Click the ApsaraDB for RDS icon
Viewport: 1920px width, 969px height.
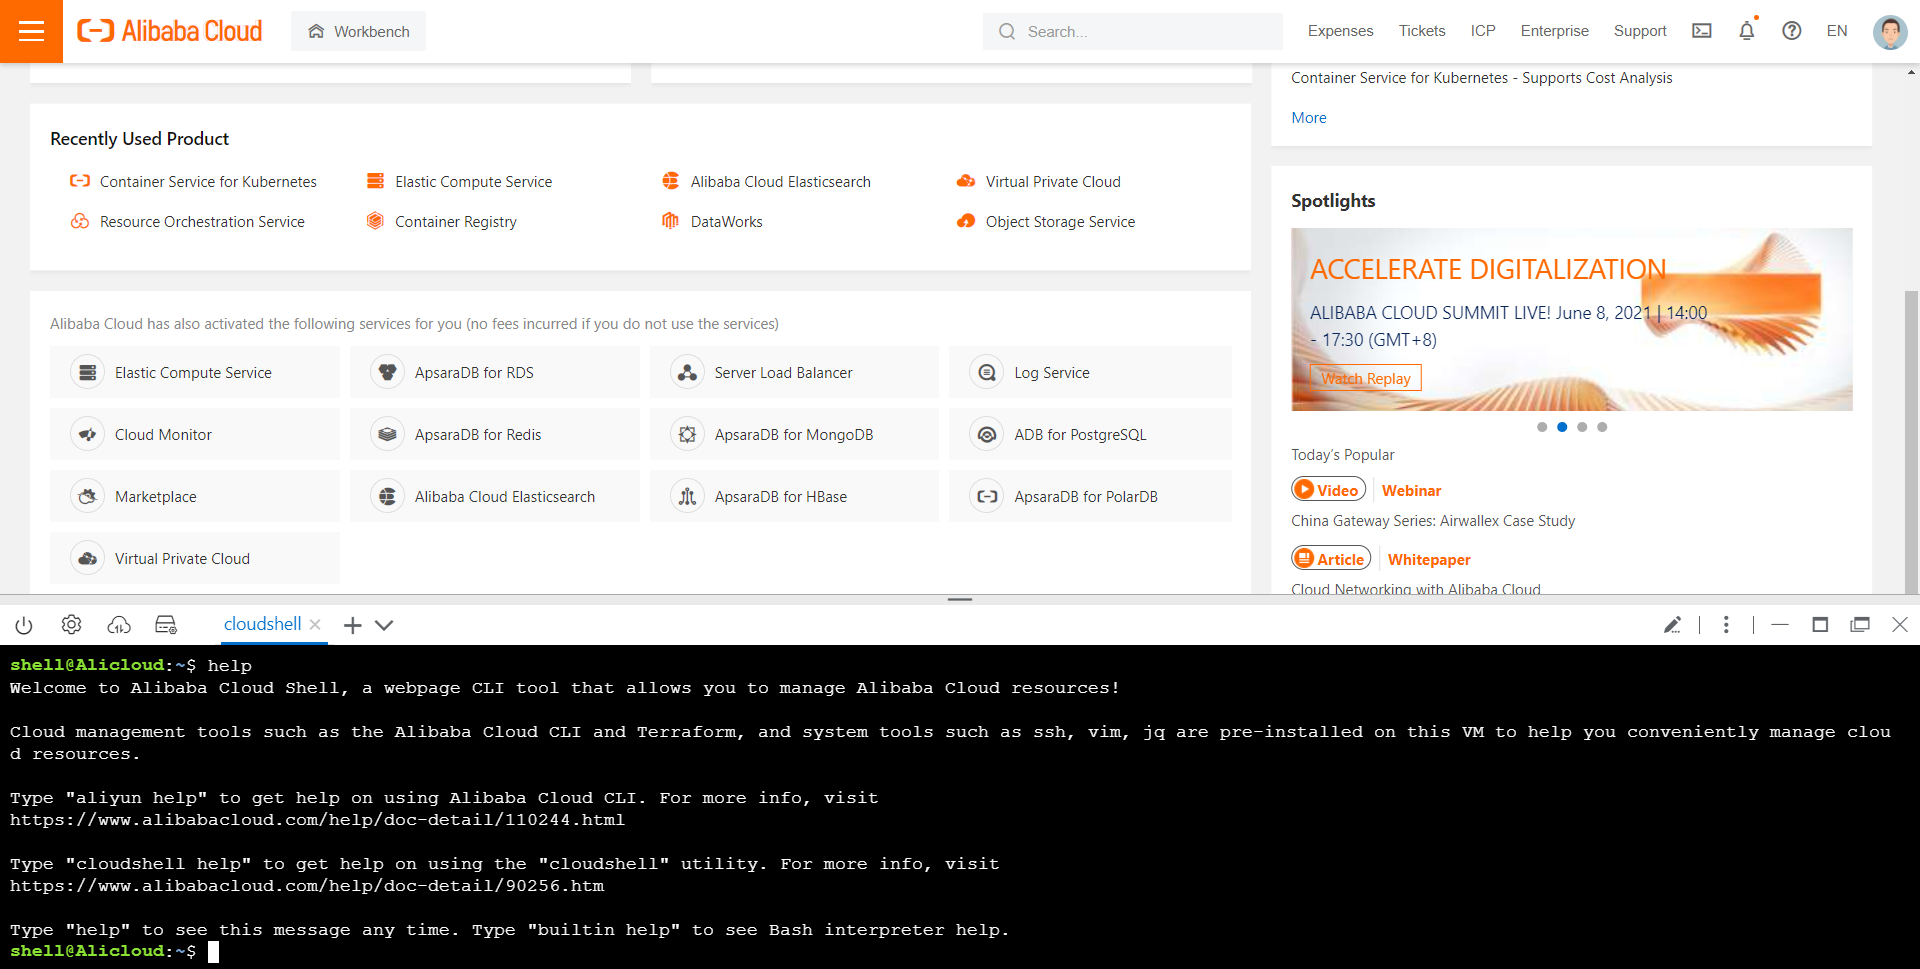[x=388, y=373]
